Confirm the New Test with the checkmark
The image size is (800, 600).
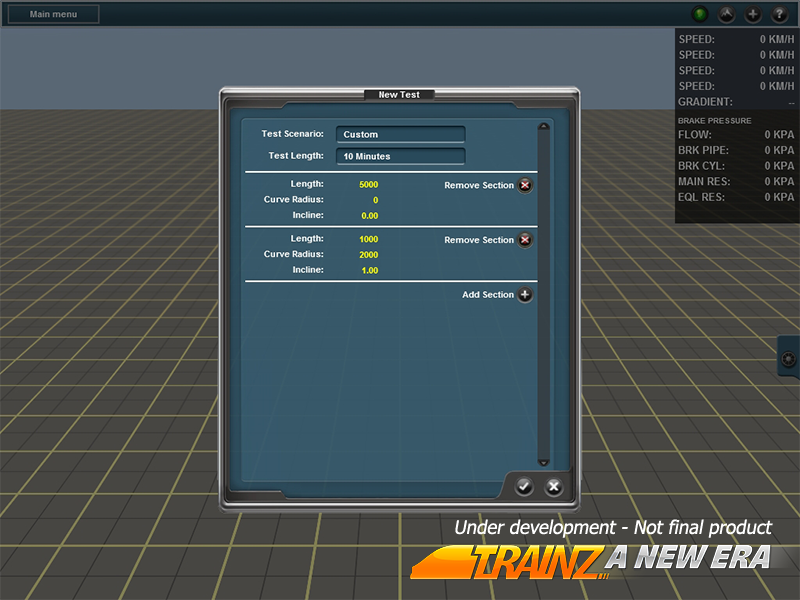(524, 486)
